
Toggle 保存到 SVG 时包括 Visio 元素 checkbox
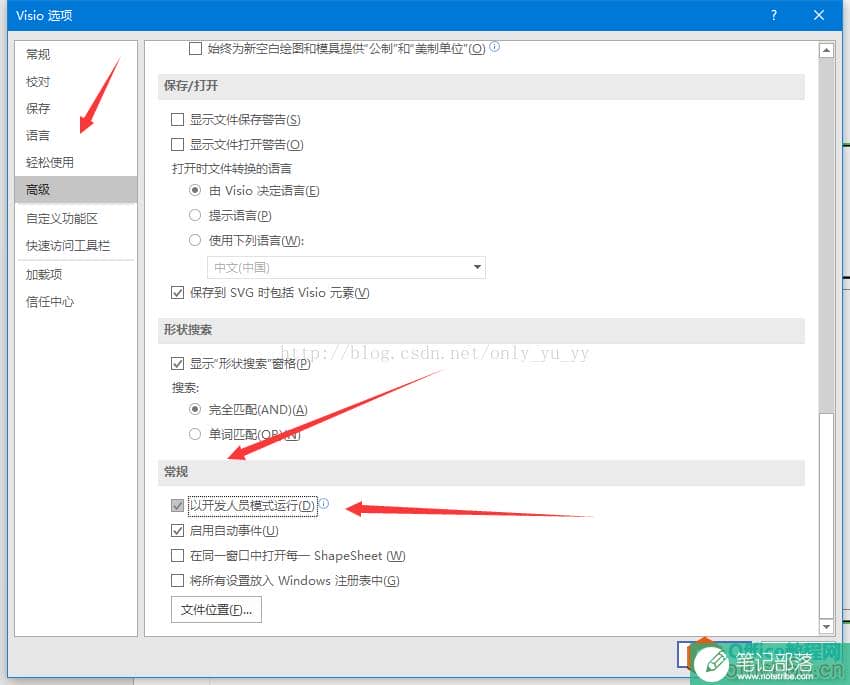click(x=177, y=293)
